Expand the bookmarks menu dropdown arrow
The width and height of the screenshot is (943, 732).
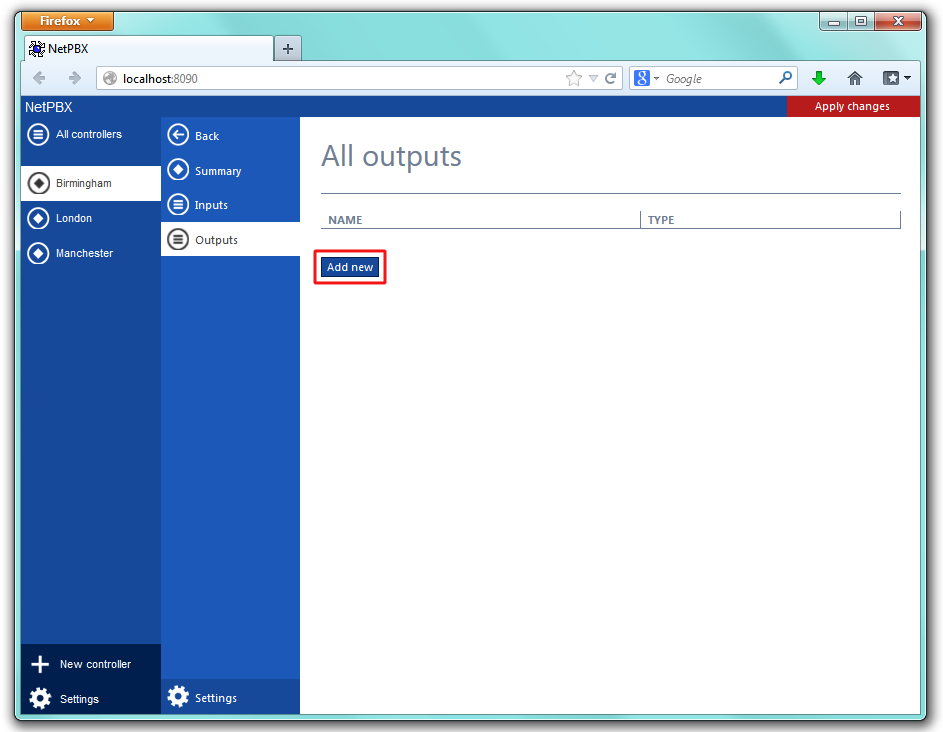(x=906, y=78)
